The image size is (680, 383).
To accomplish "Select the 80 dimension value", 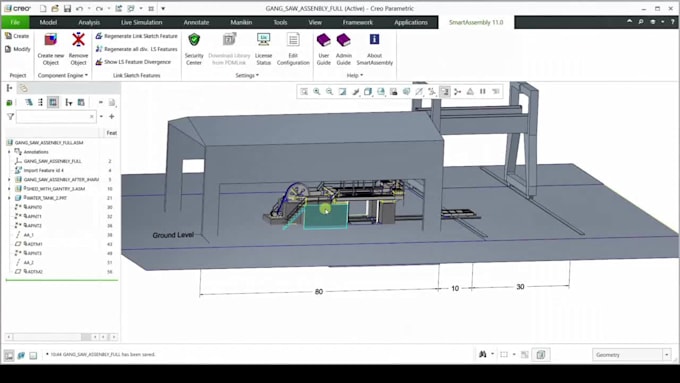I will tap(319, 291).
